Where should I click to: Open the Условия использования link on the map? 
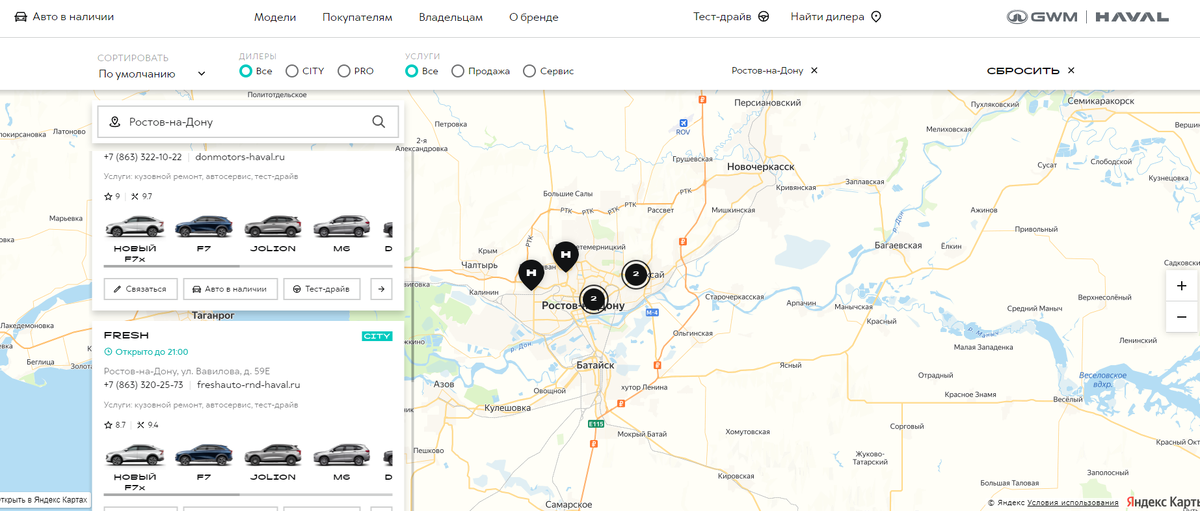(x=1073, y=503)
